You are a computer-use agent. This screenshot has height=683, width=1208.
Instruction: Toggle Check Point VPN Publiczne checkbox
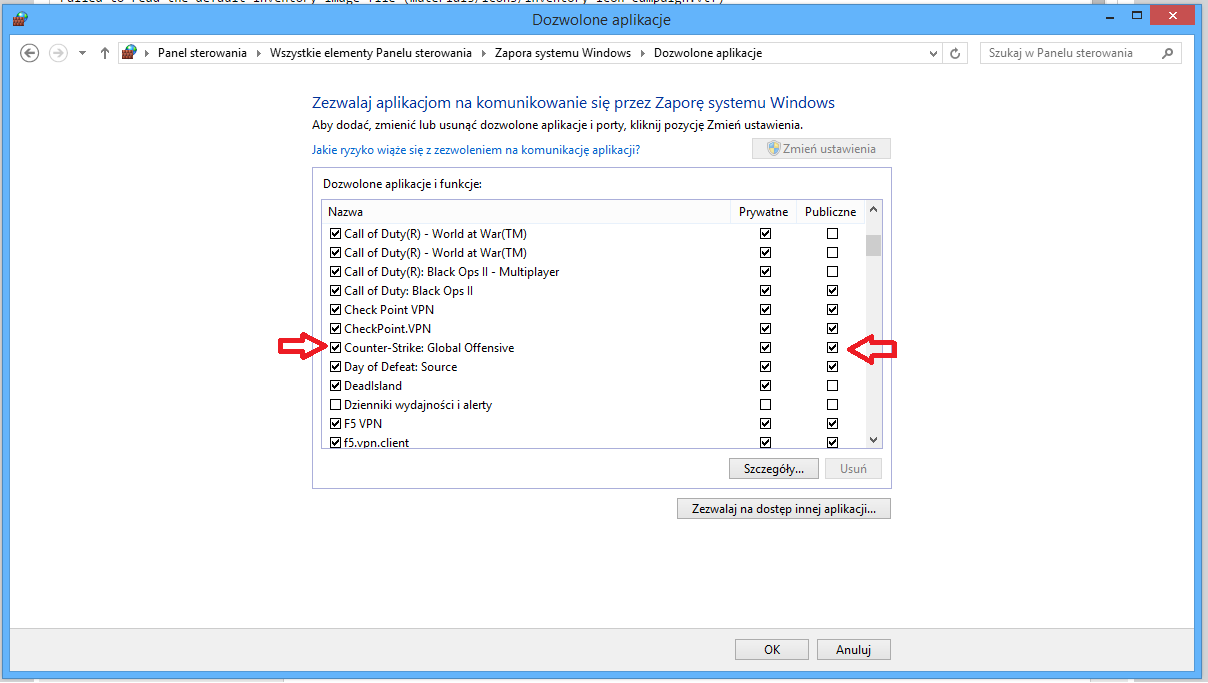click(x=832, y=310)
